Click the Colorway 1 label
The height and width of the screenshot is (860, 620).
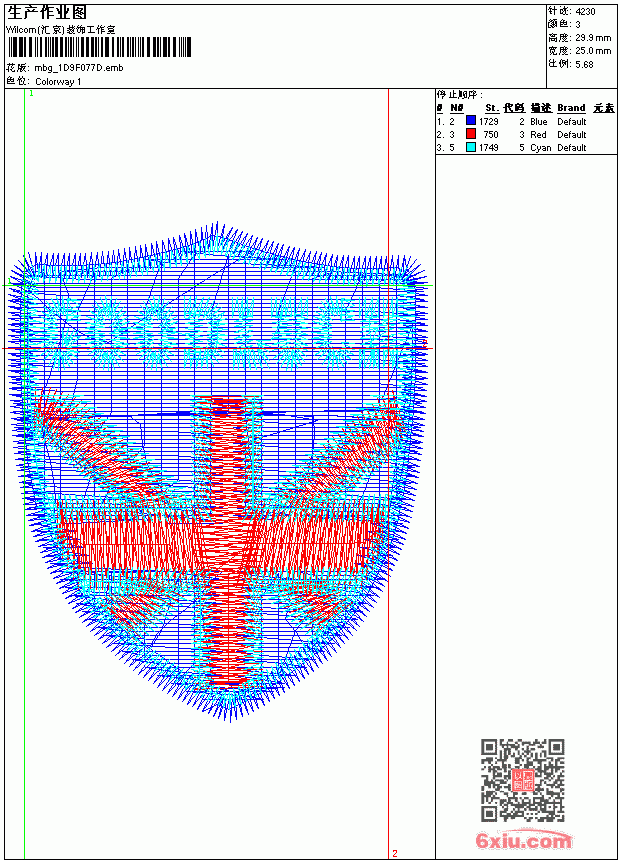pos(58,82)
